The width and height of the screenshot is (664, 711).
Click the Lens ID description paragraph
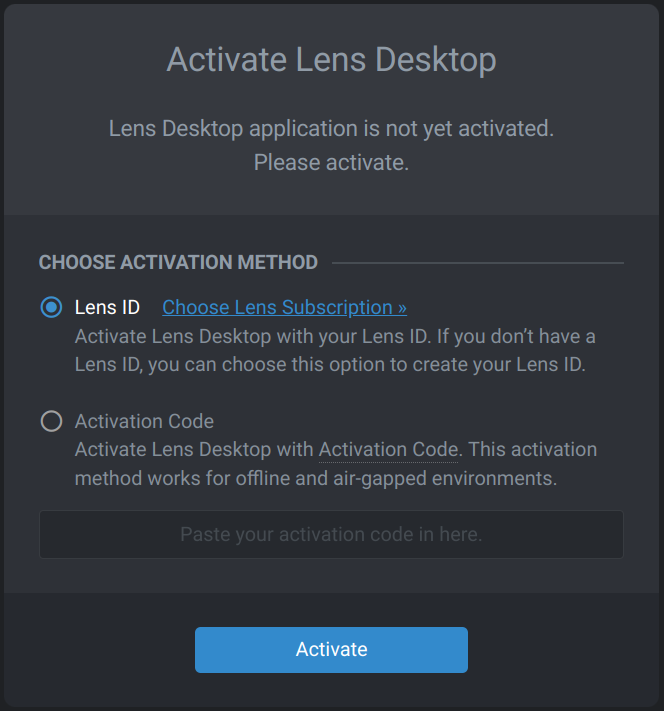tap(335, 351)
